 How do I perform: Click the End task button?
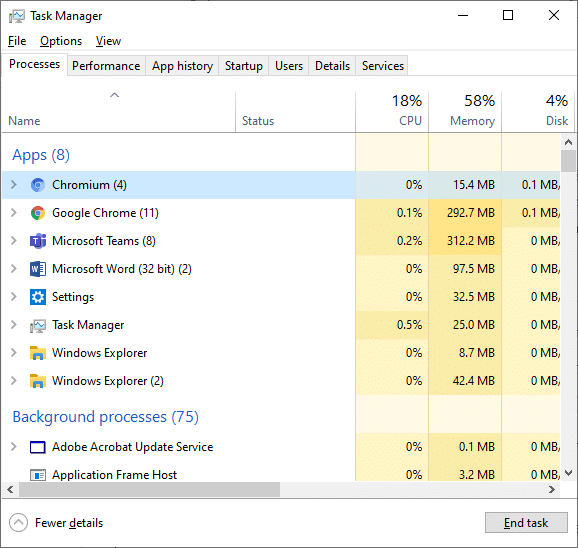(526, 523)
